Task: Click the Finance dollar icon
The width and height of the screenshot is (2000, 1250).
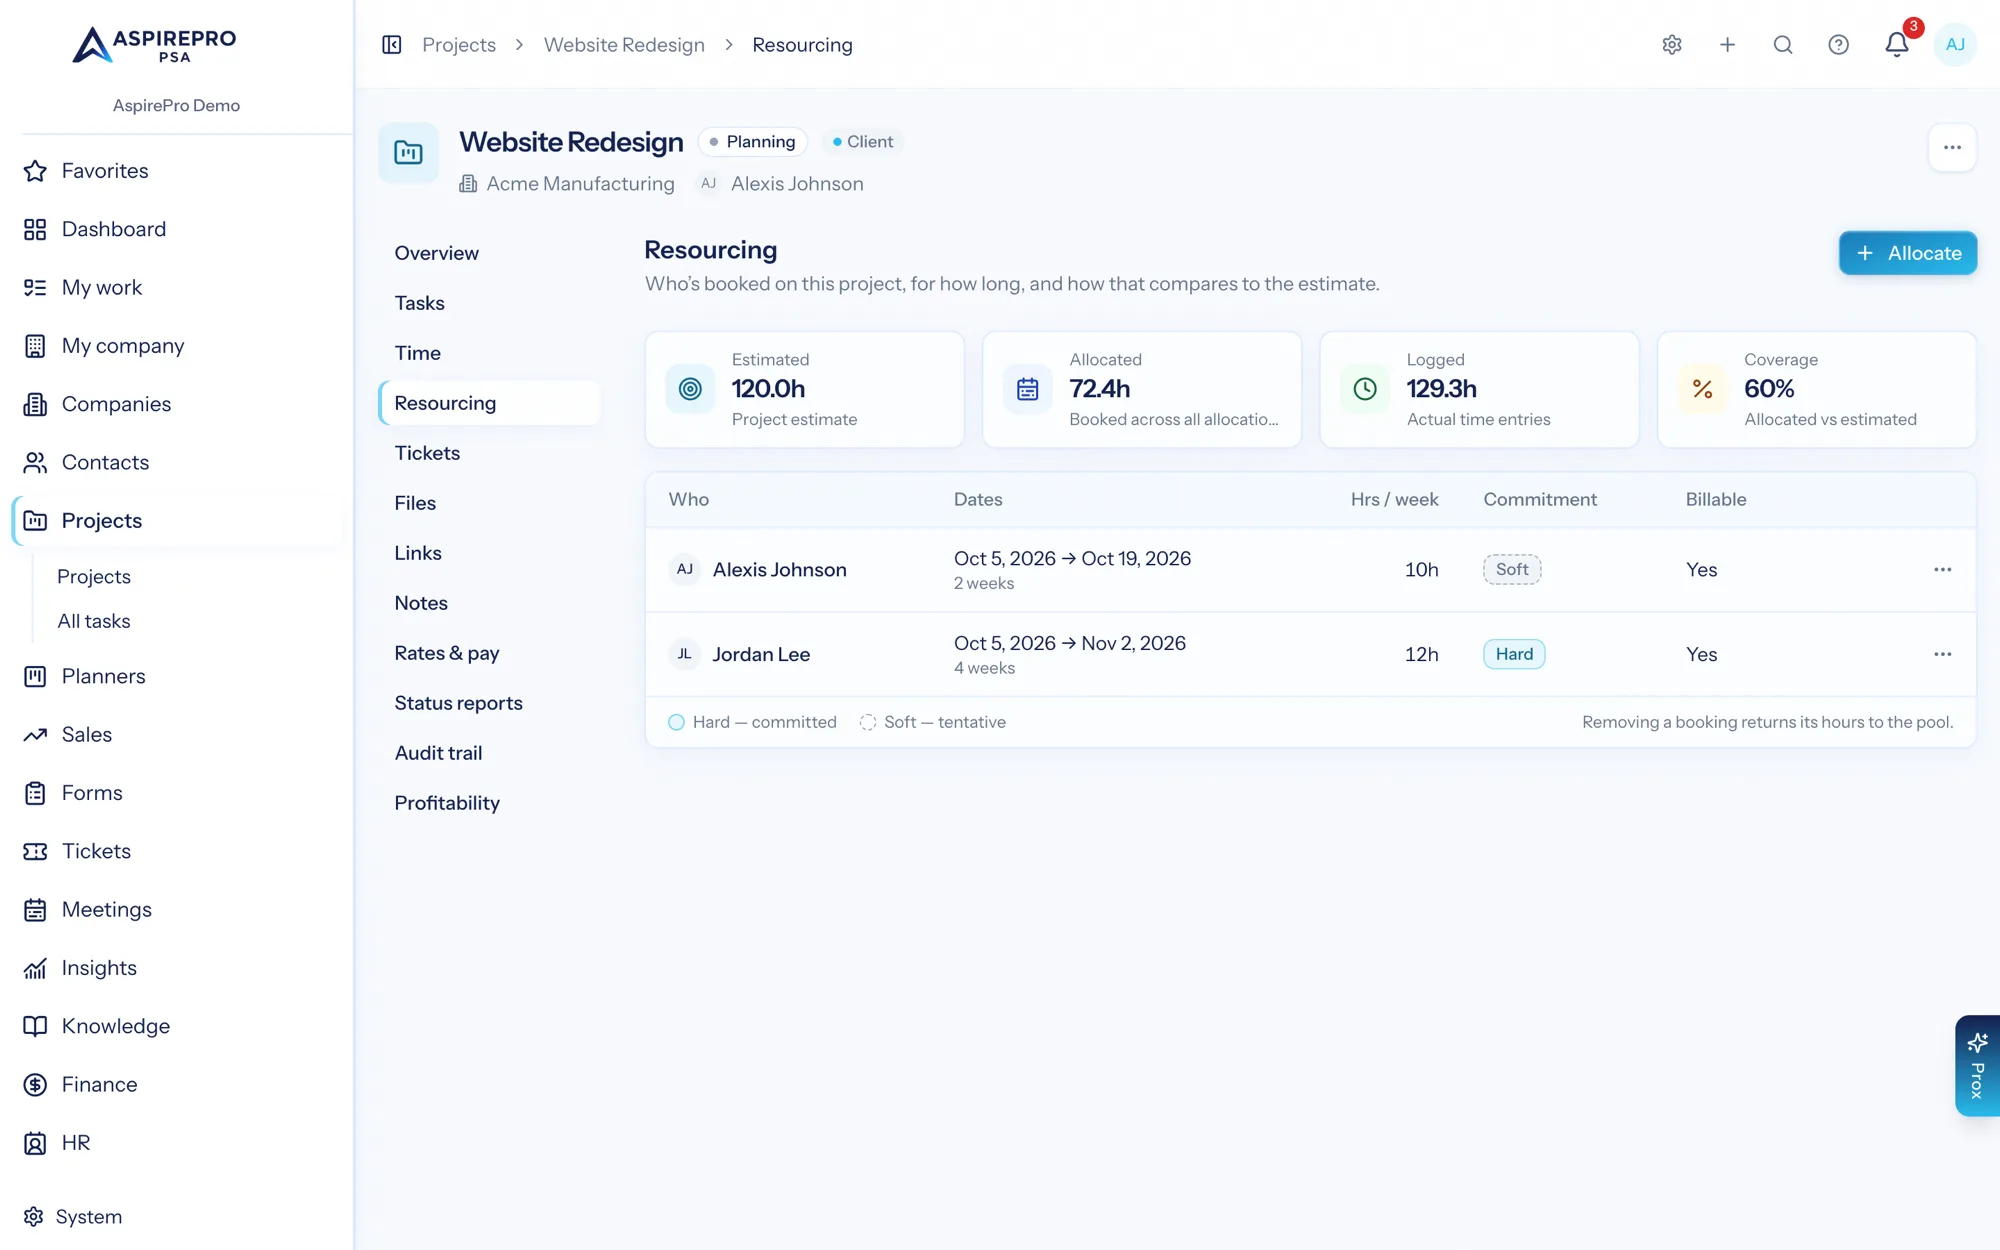Action: [35, 1084]
